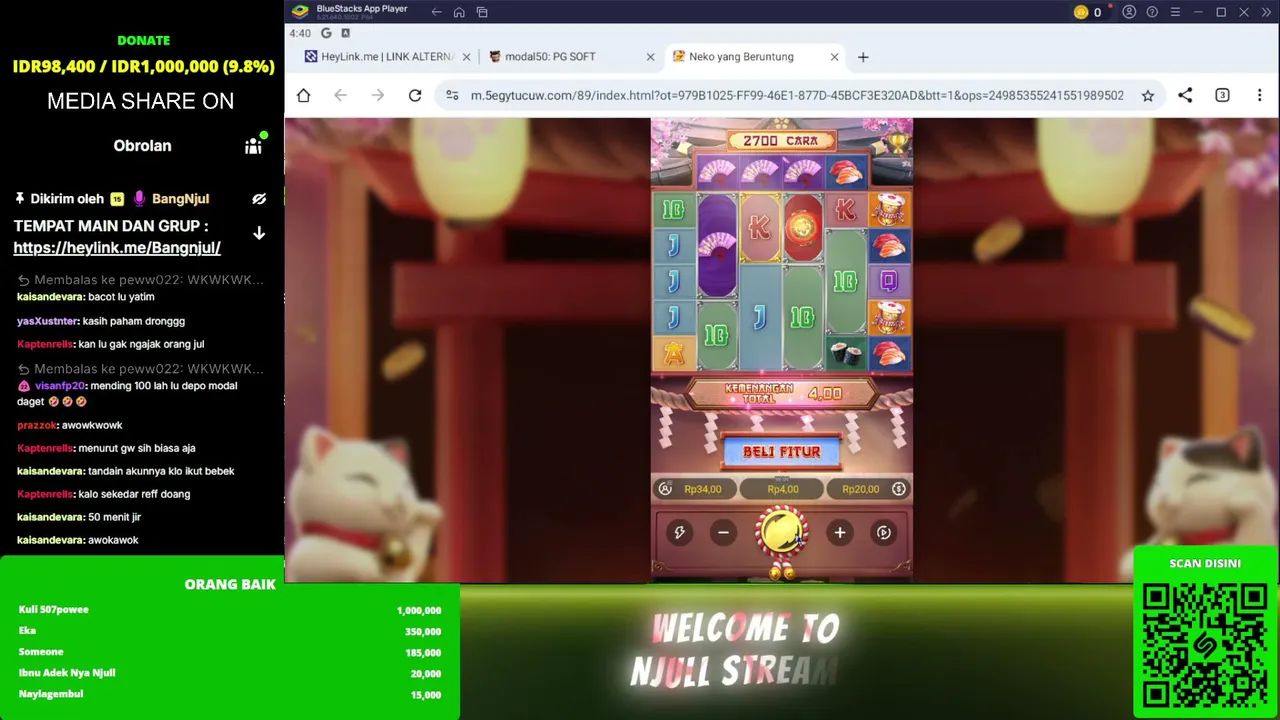The height and width of the screenshot is (720, 1280).
Task: Toggle turbo spin lightning button
Action: coord(679,533)
